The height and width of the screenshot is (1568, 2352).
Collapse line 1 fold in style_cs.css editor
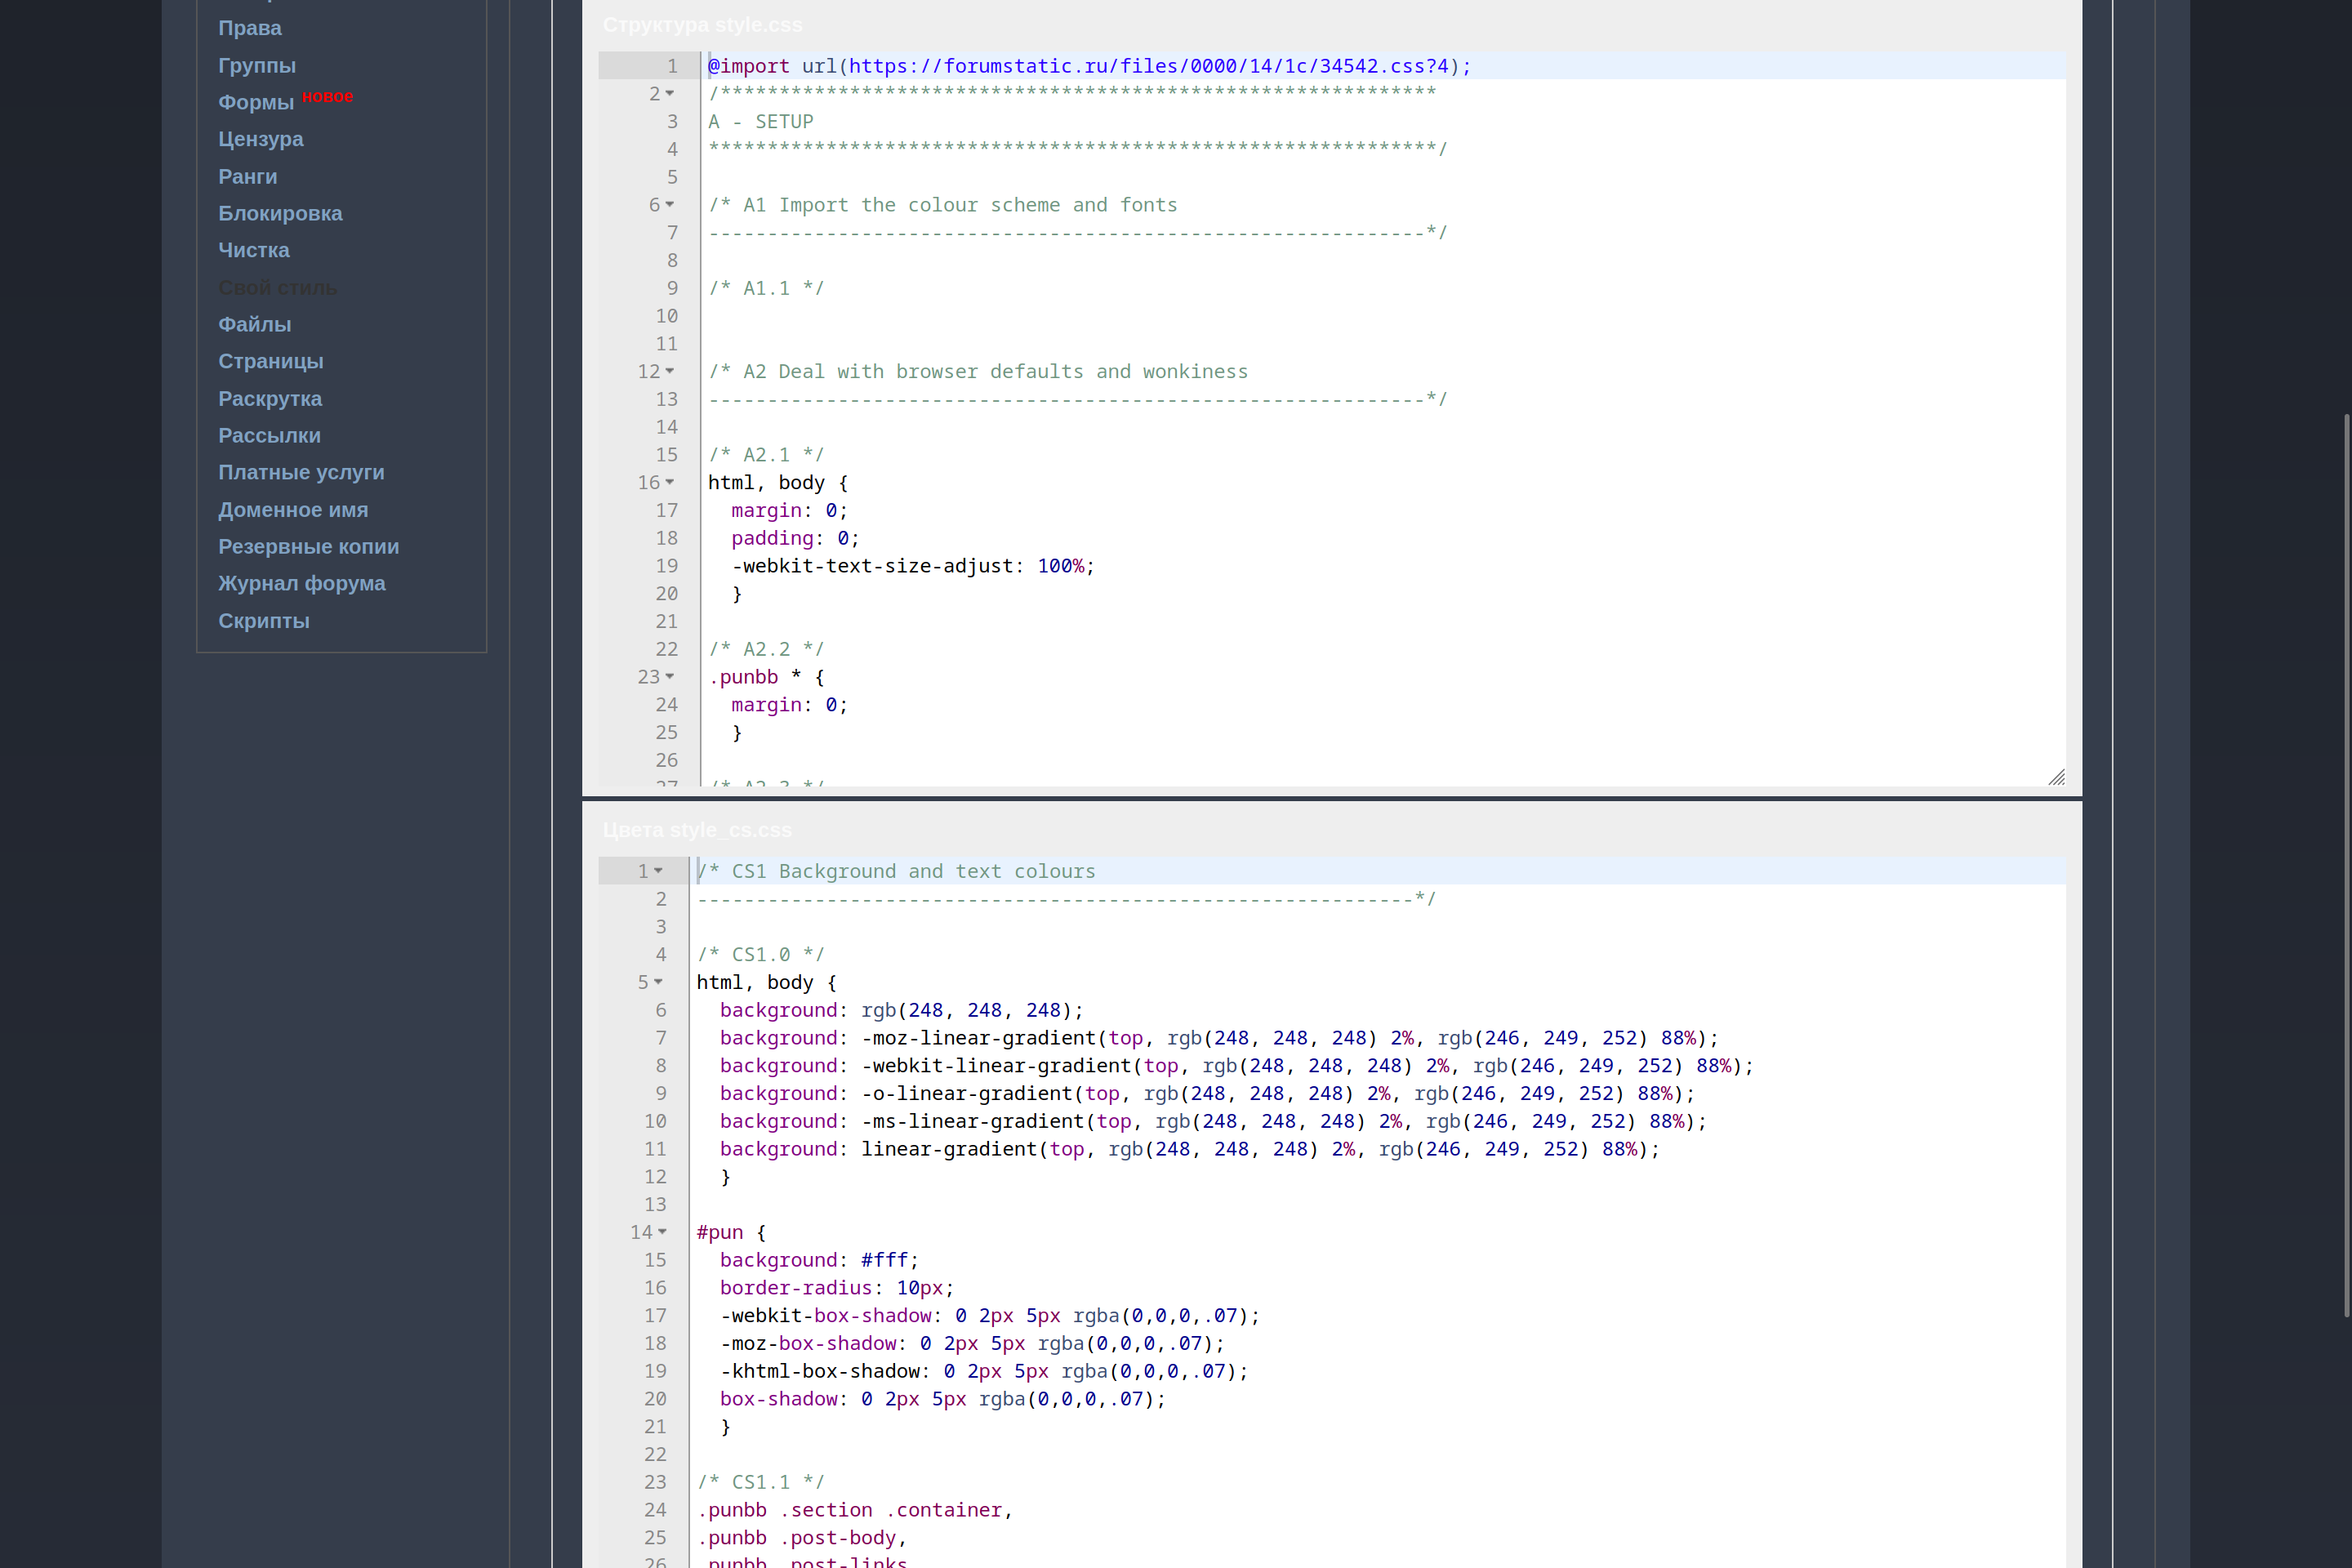pyautogui.click(x=658, y=871)
